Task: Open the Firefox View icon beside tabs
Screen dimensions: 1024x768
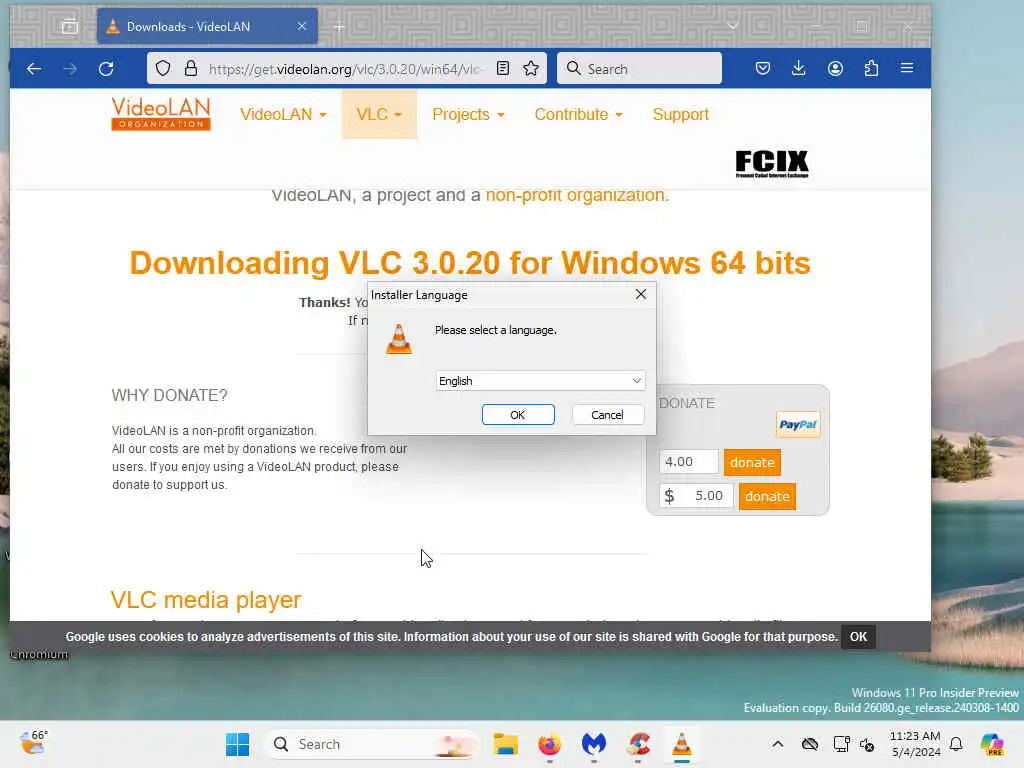Action: click(70, 27)
